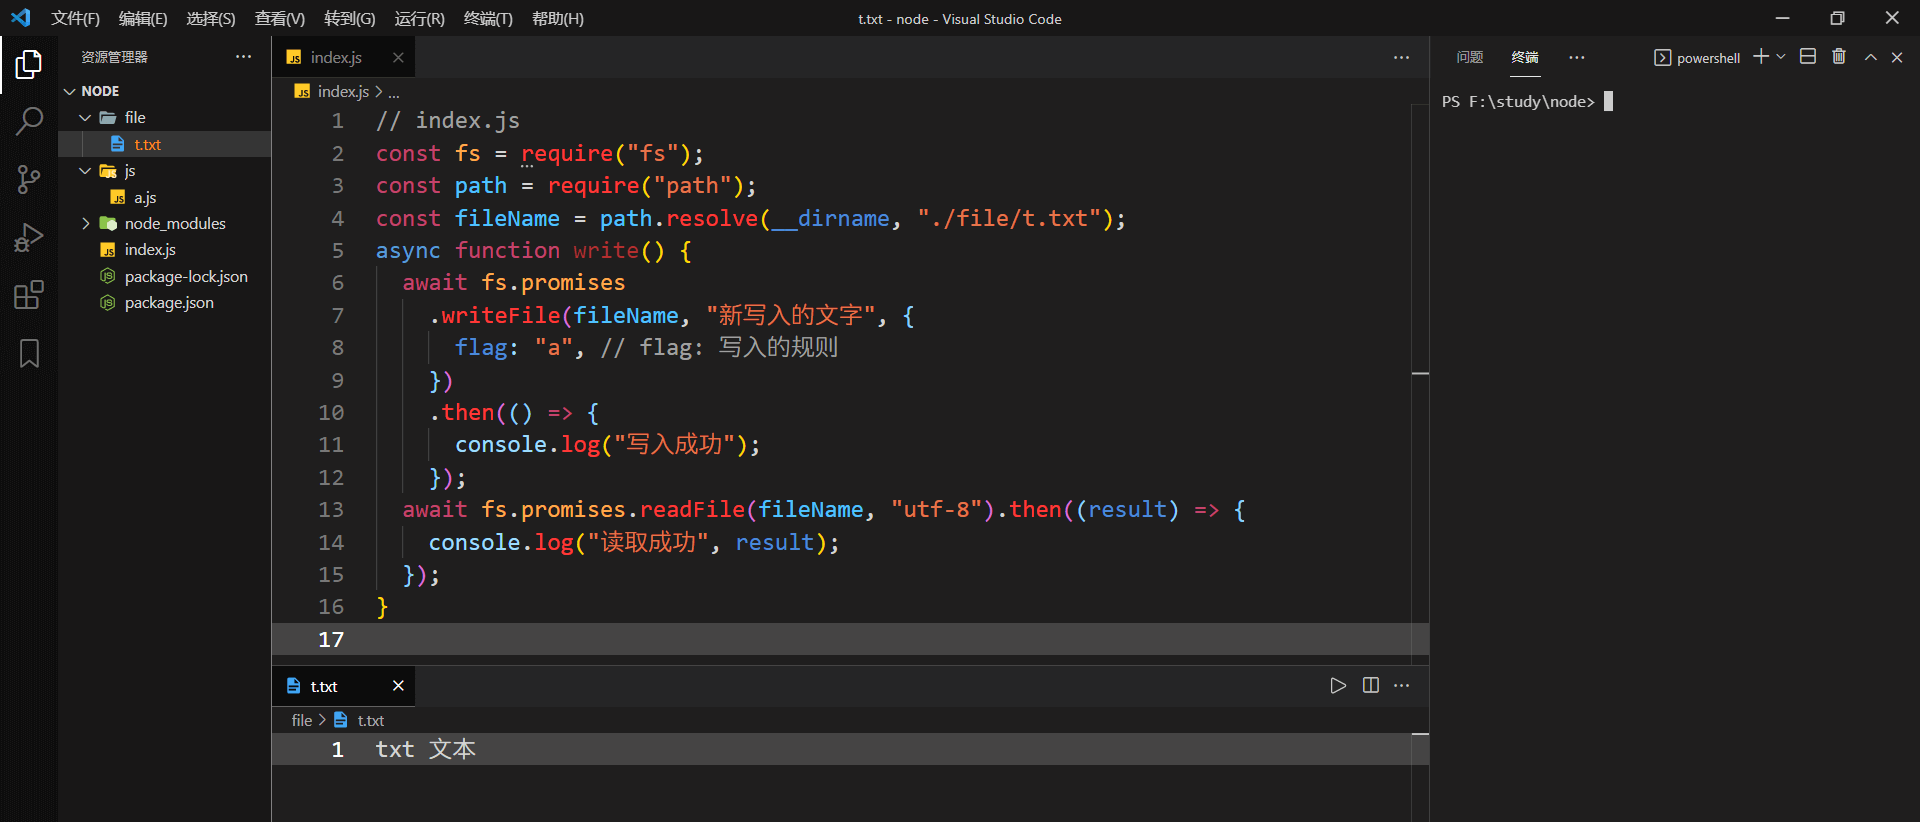The width and height of the screenshot is (1920, 822).
Task: Open the Source Control view icon
Action: click(29, 180)
